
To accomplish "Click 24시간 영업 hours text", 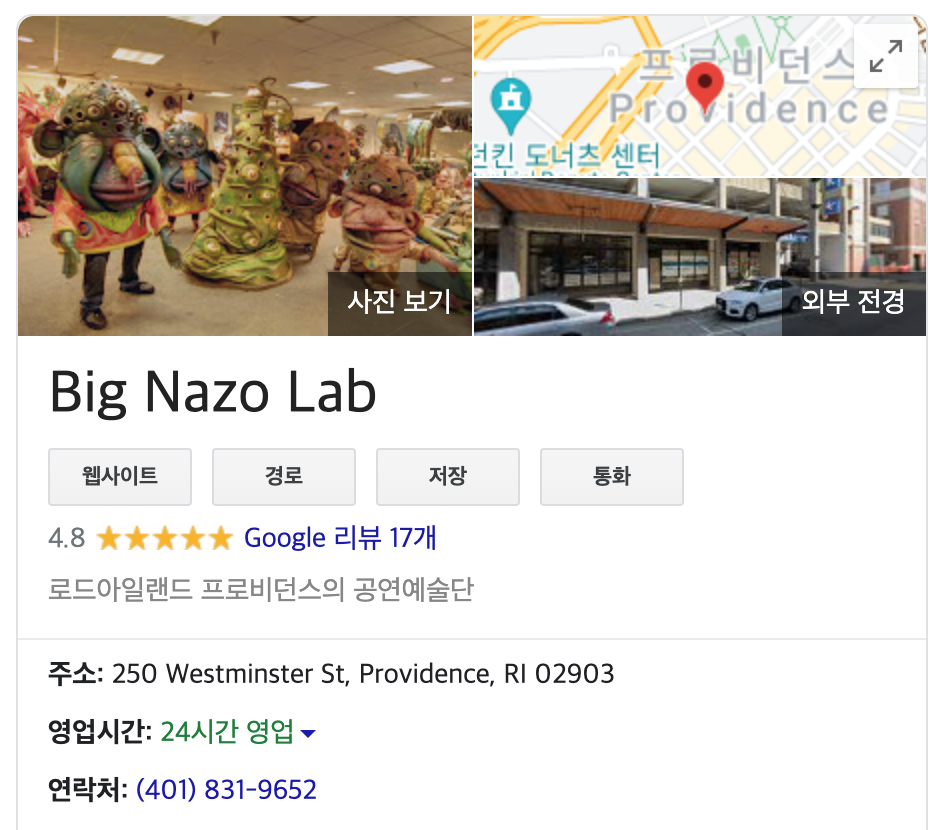I will coord(227,732).
